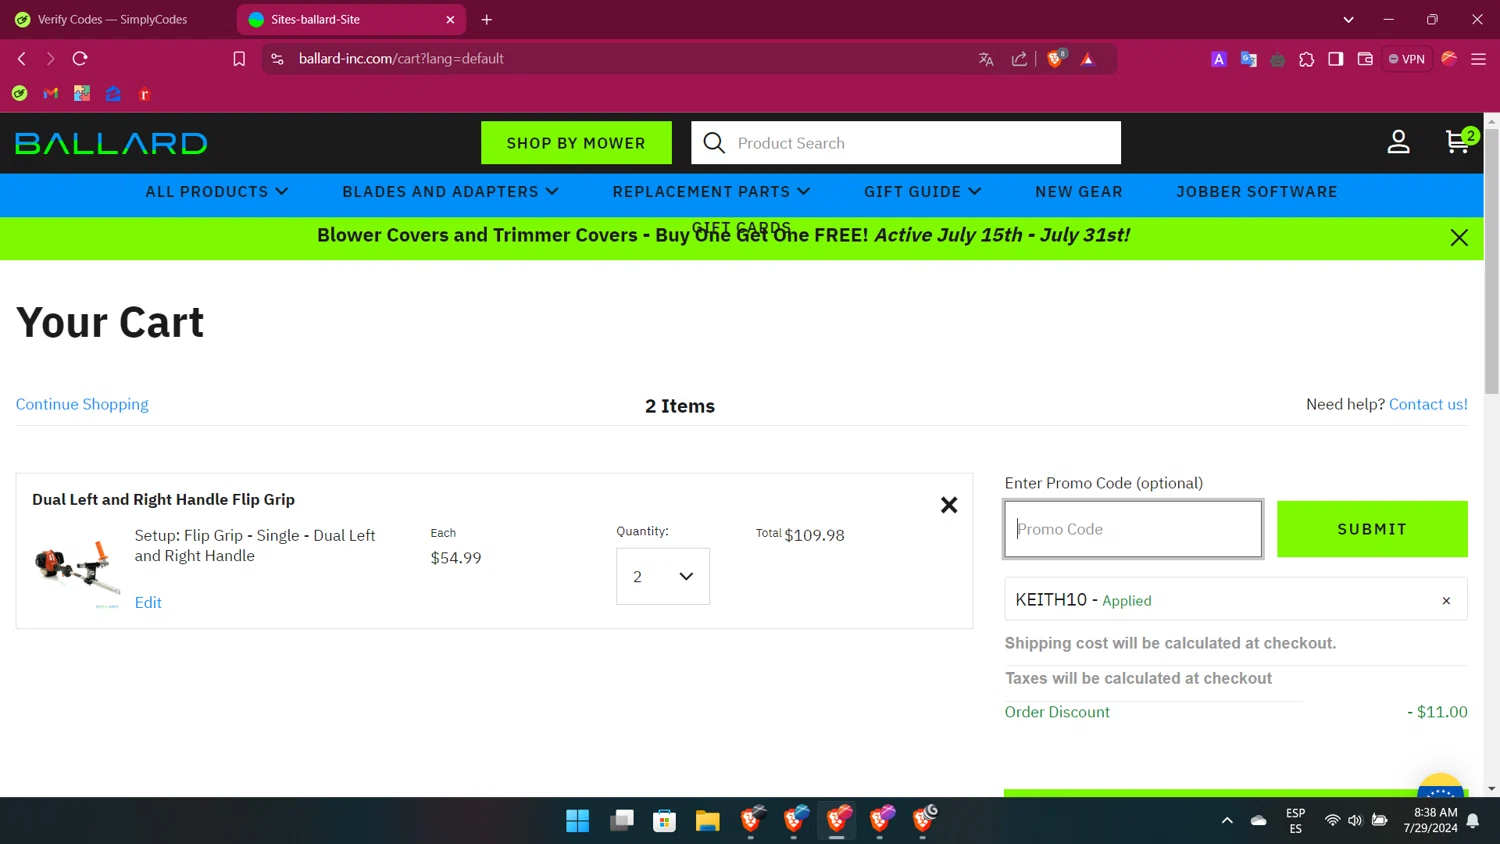The image size is (1500, 844).
Task: Open the Brave Wallet icon
Action: coord(1365,59)
